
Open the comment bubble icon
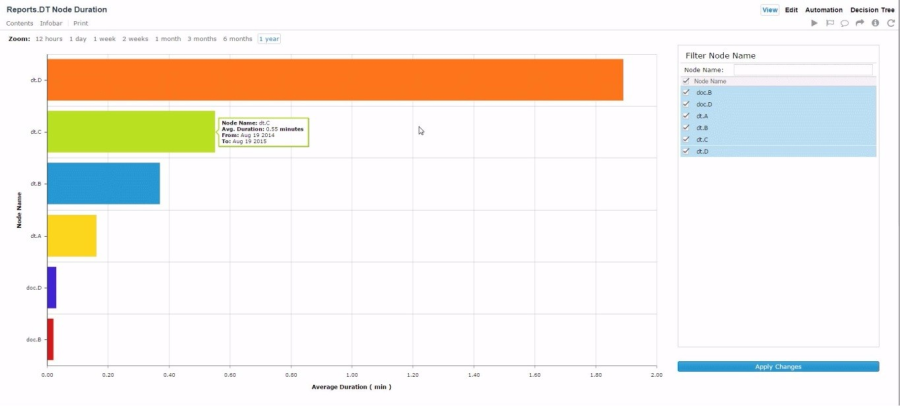click(845, 23)
